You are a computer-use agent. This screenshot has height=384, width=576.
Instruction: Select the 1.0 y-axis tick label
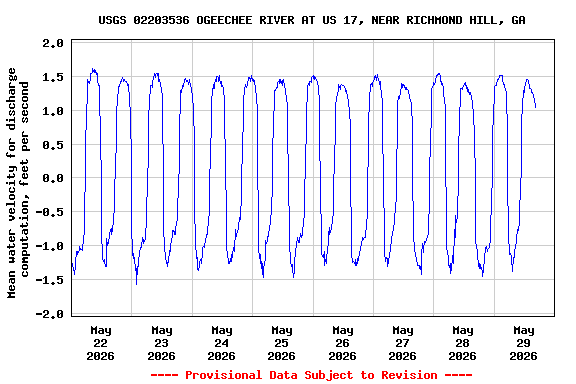point(53,111)
